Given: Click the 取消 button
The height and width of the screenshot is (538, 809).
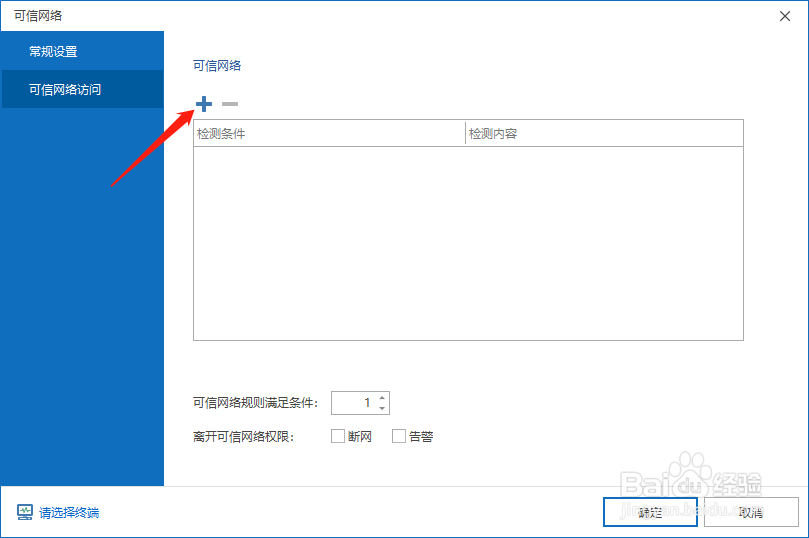Looking at the screenshot, I should pos(751,512).
